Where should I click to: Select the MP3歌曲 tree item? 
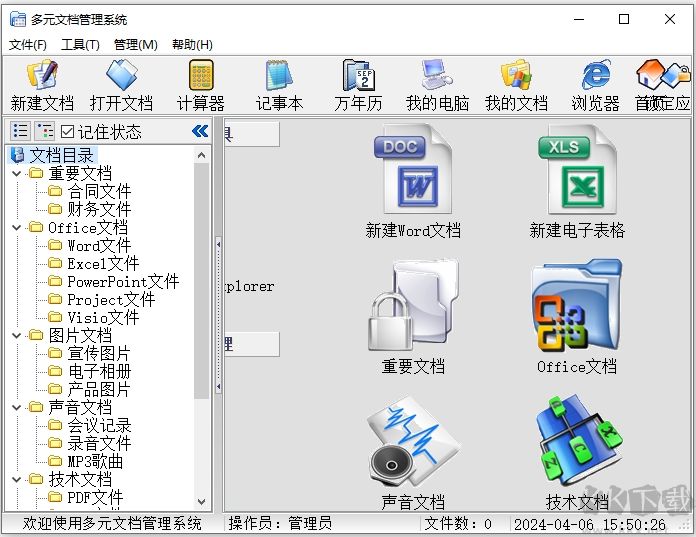click(95, 462)
